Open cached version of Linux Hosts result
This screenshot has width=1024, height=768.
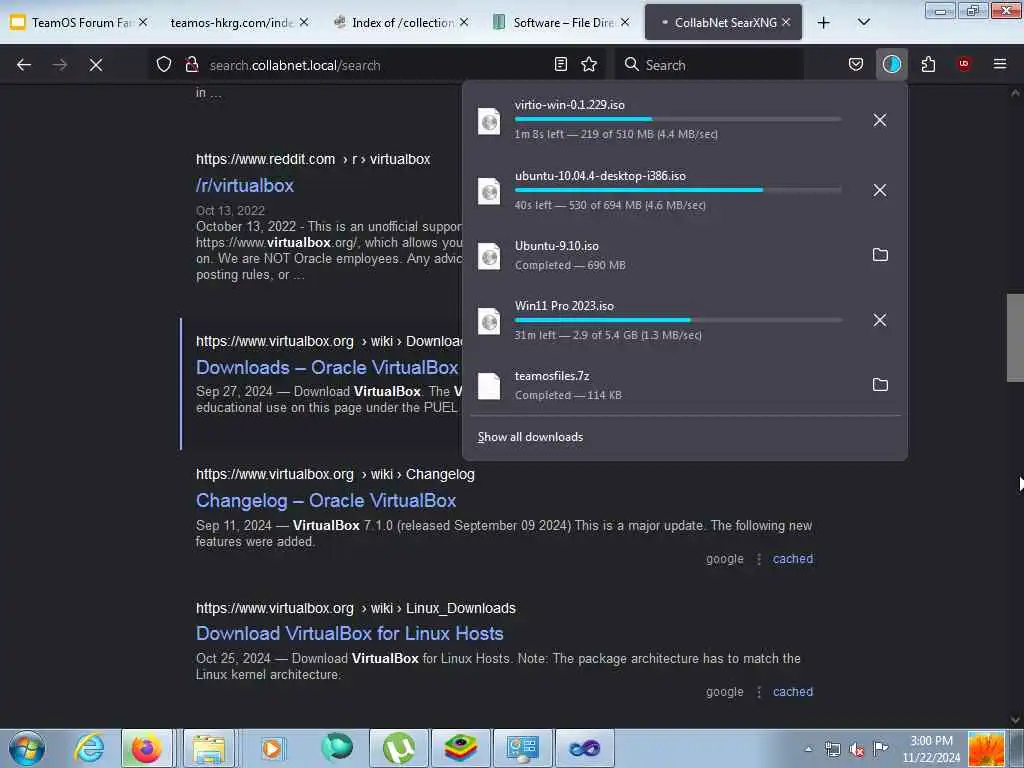[x=793, y=692]
